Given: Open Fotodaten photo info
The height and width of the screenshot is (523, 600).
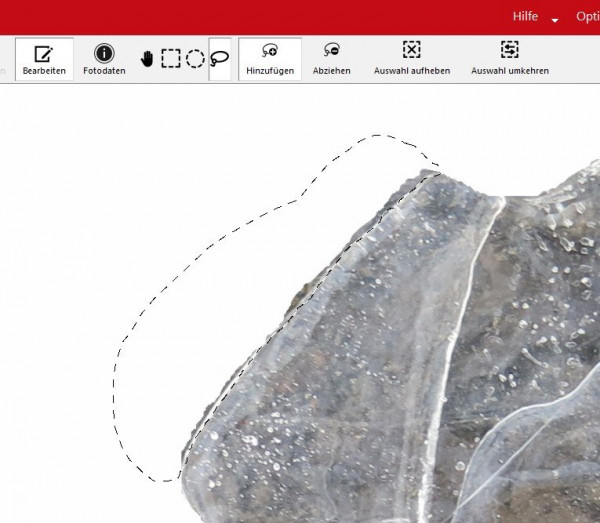Looking at the screenshot, I should click(104, 60).
